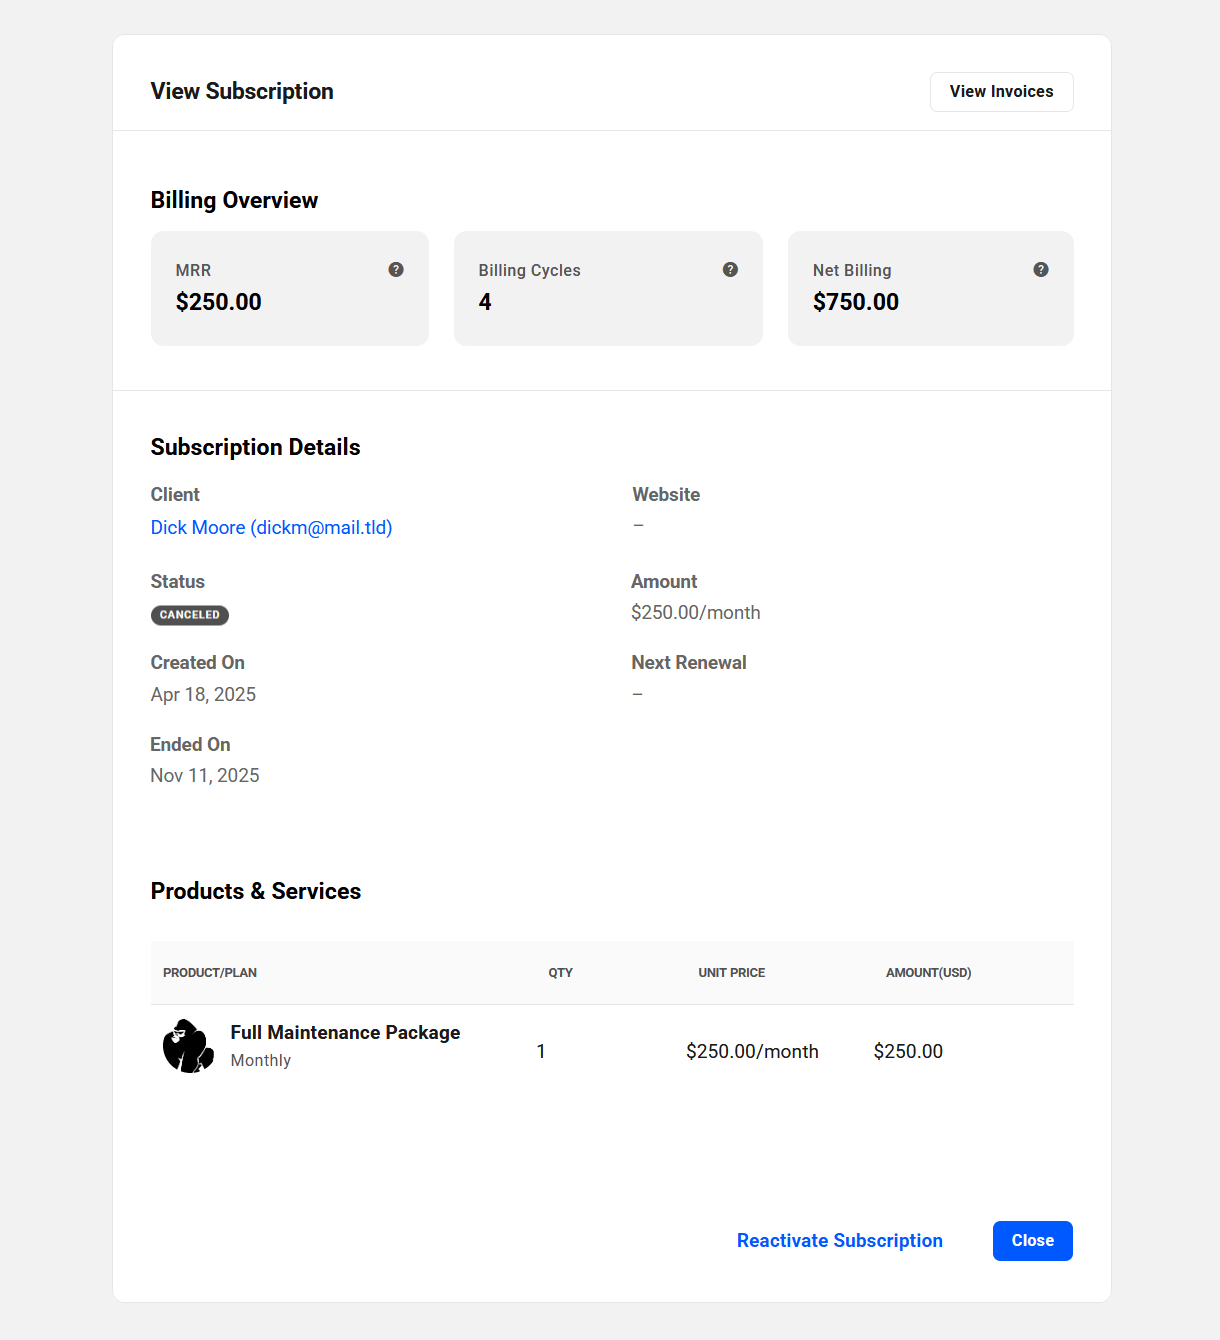Click the QTY column header
The image size is (1220, 1340).
[560, 973]
